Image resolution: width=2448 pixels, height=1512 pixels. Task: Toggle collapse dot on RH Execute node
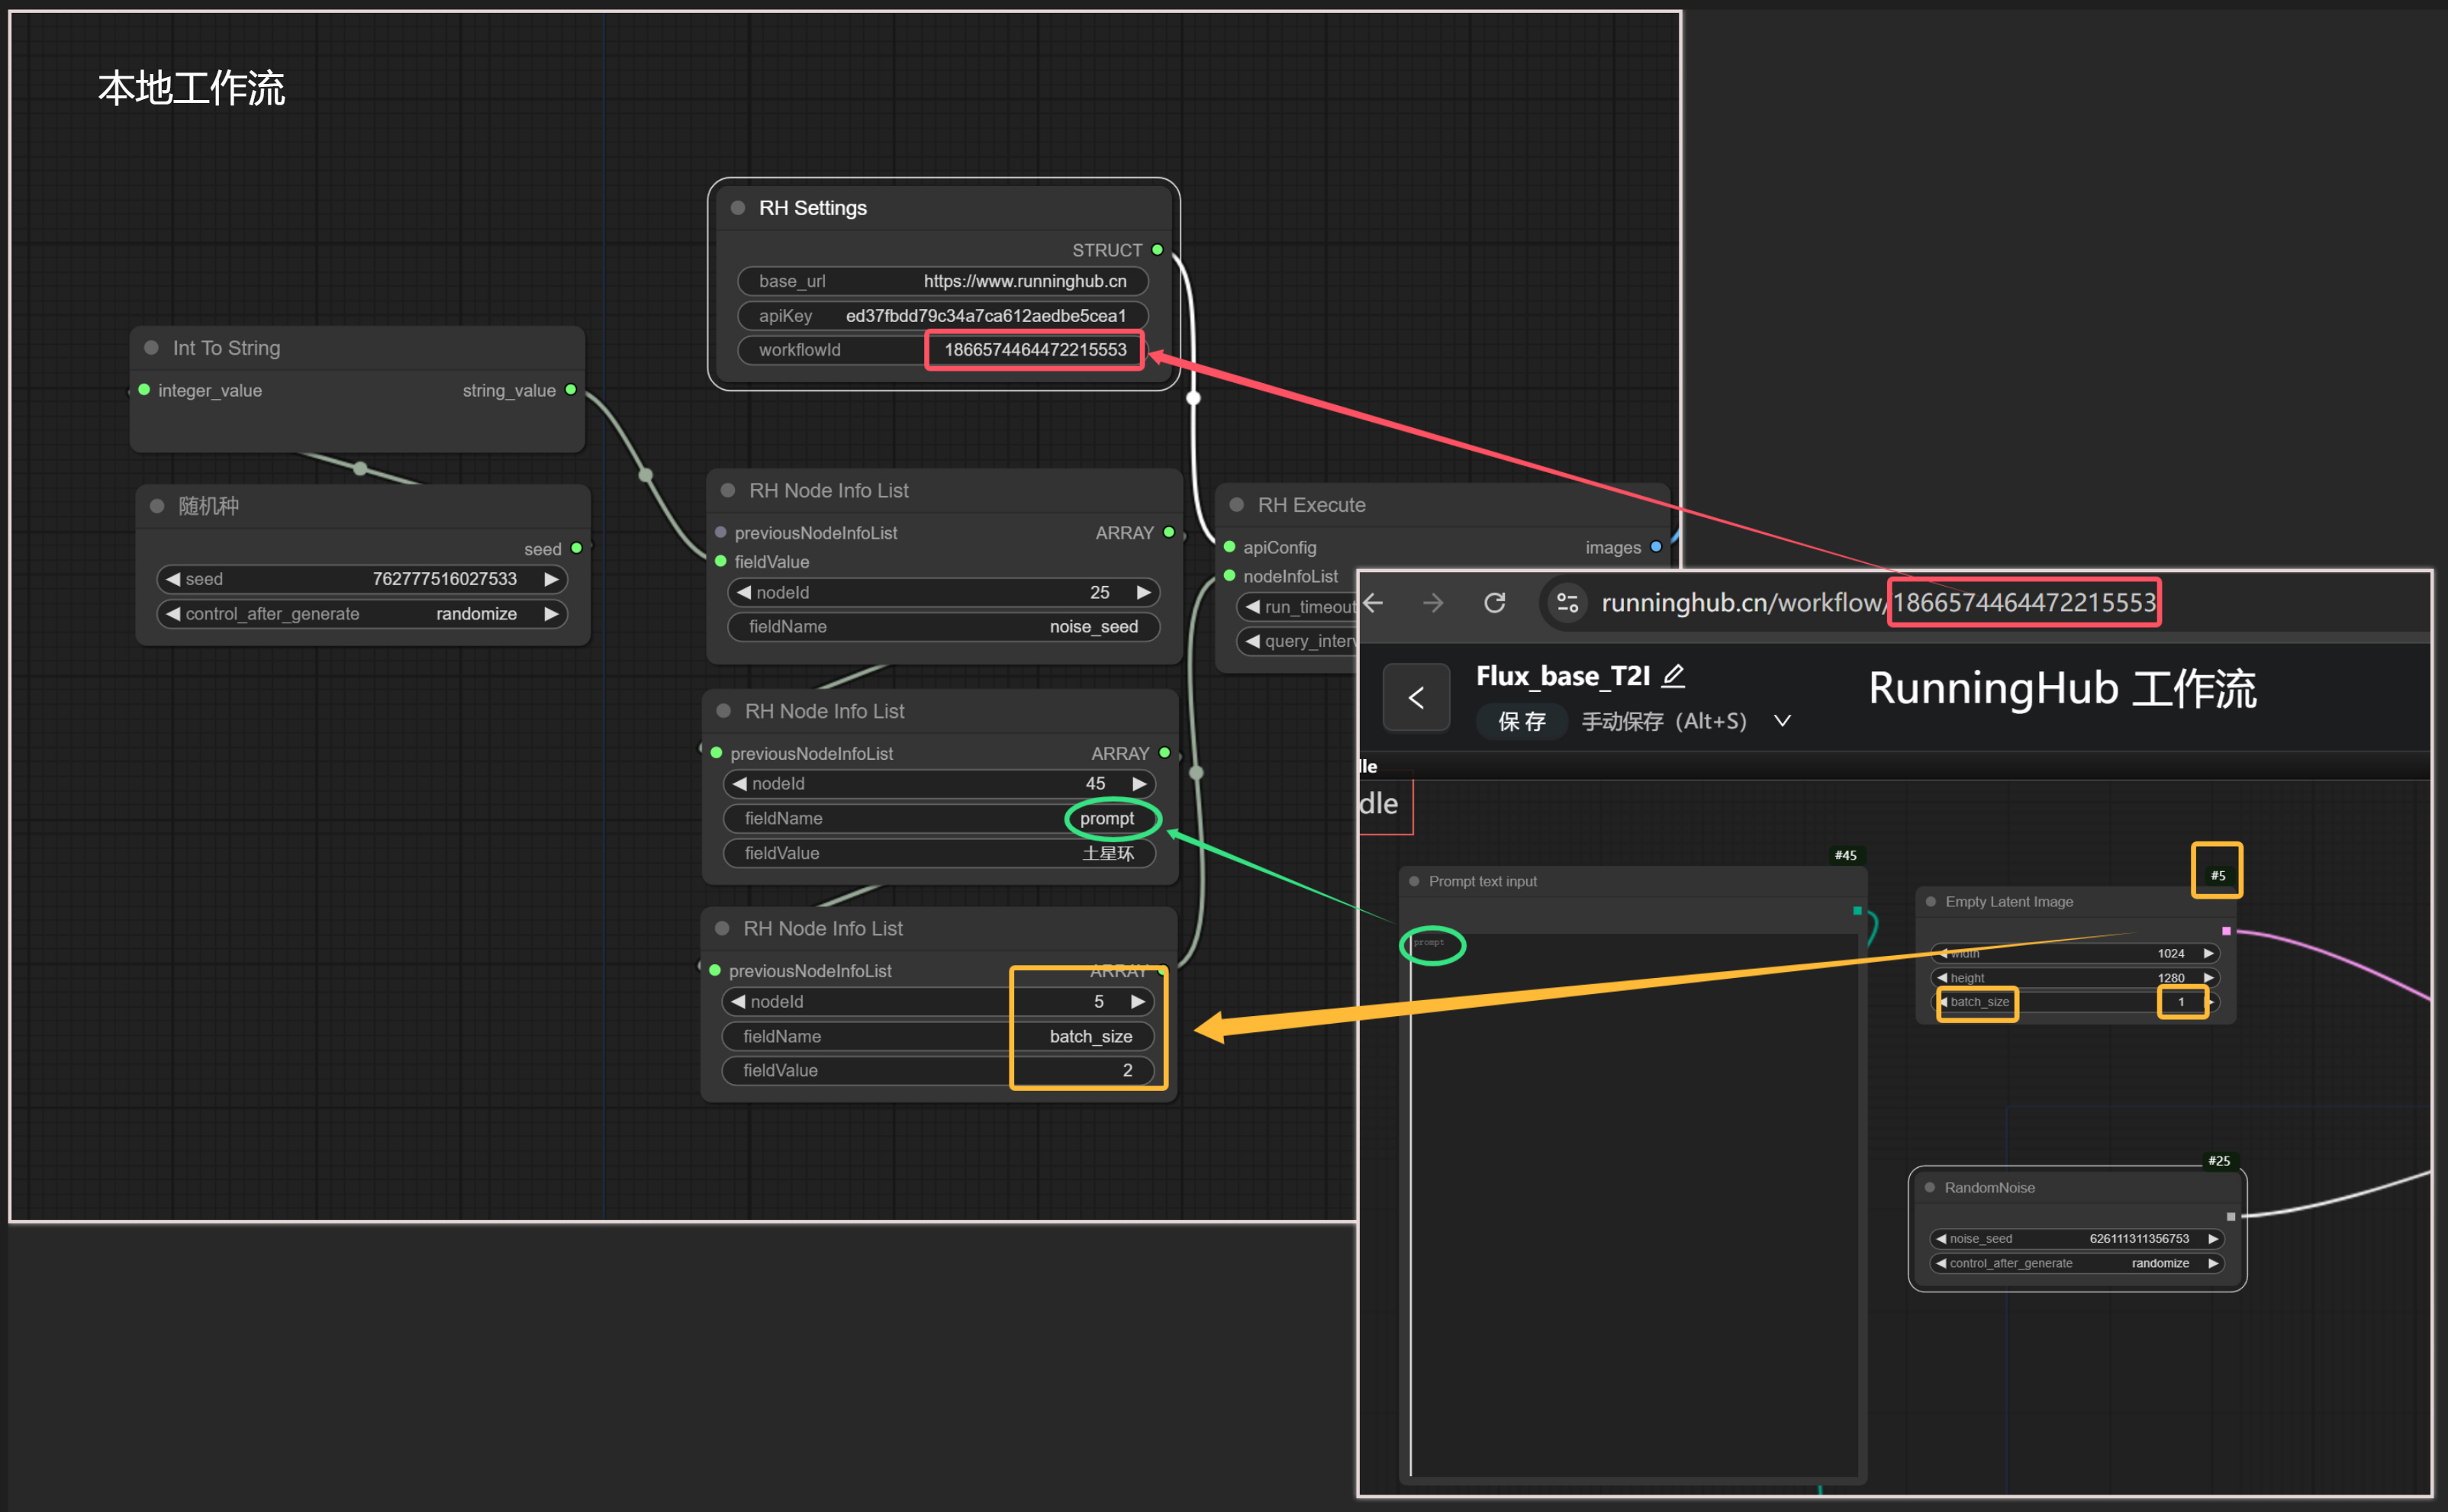pos(1237,505)
